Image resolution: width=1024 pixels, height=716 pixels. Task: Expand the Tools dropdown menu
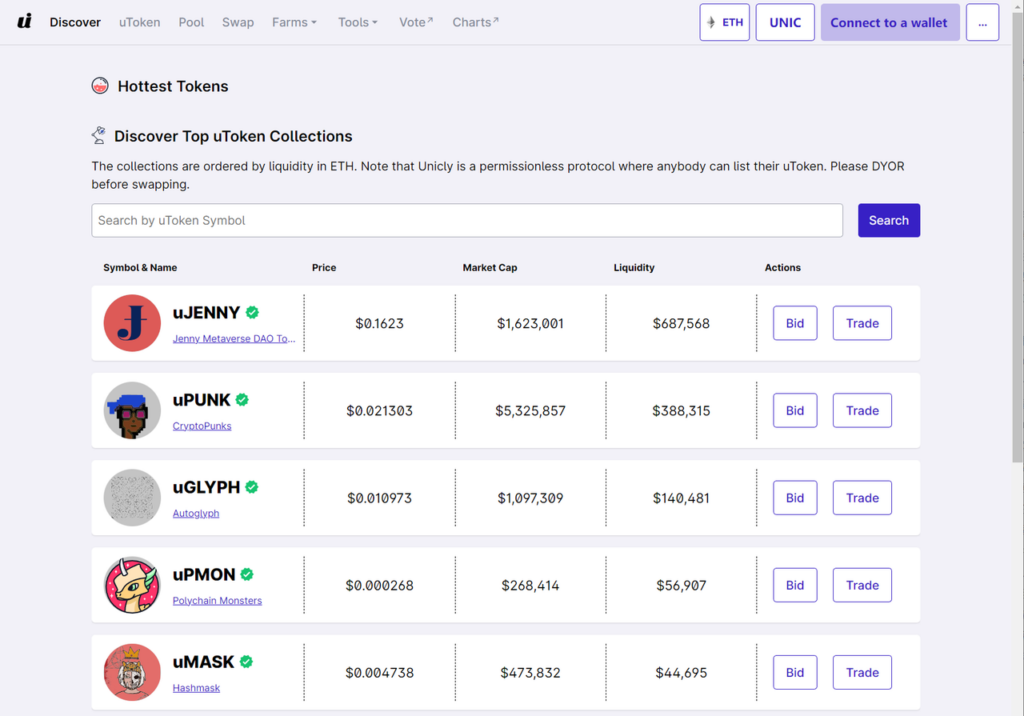tap(358, 22)
